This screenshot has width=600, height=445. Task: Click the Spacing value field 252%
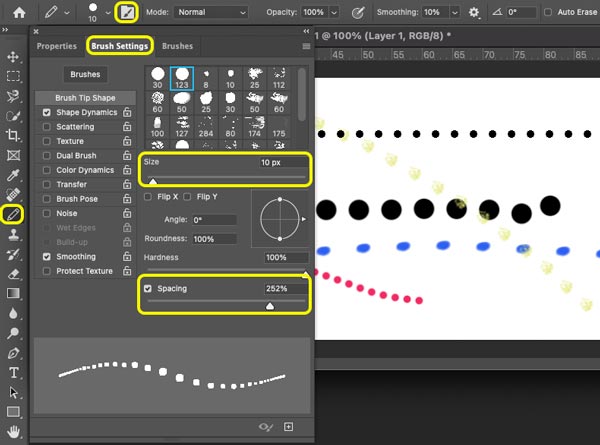click(286, 289)
